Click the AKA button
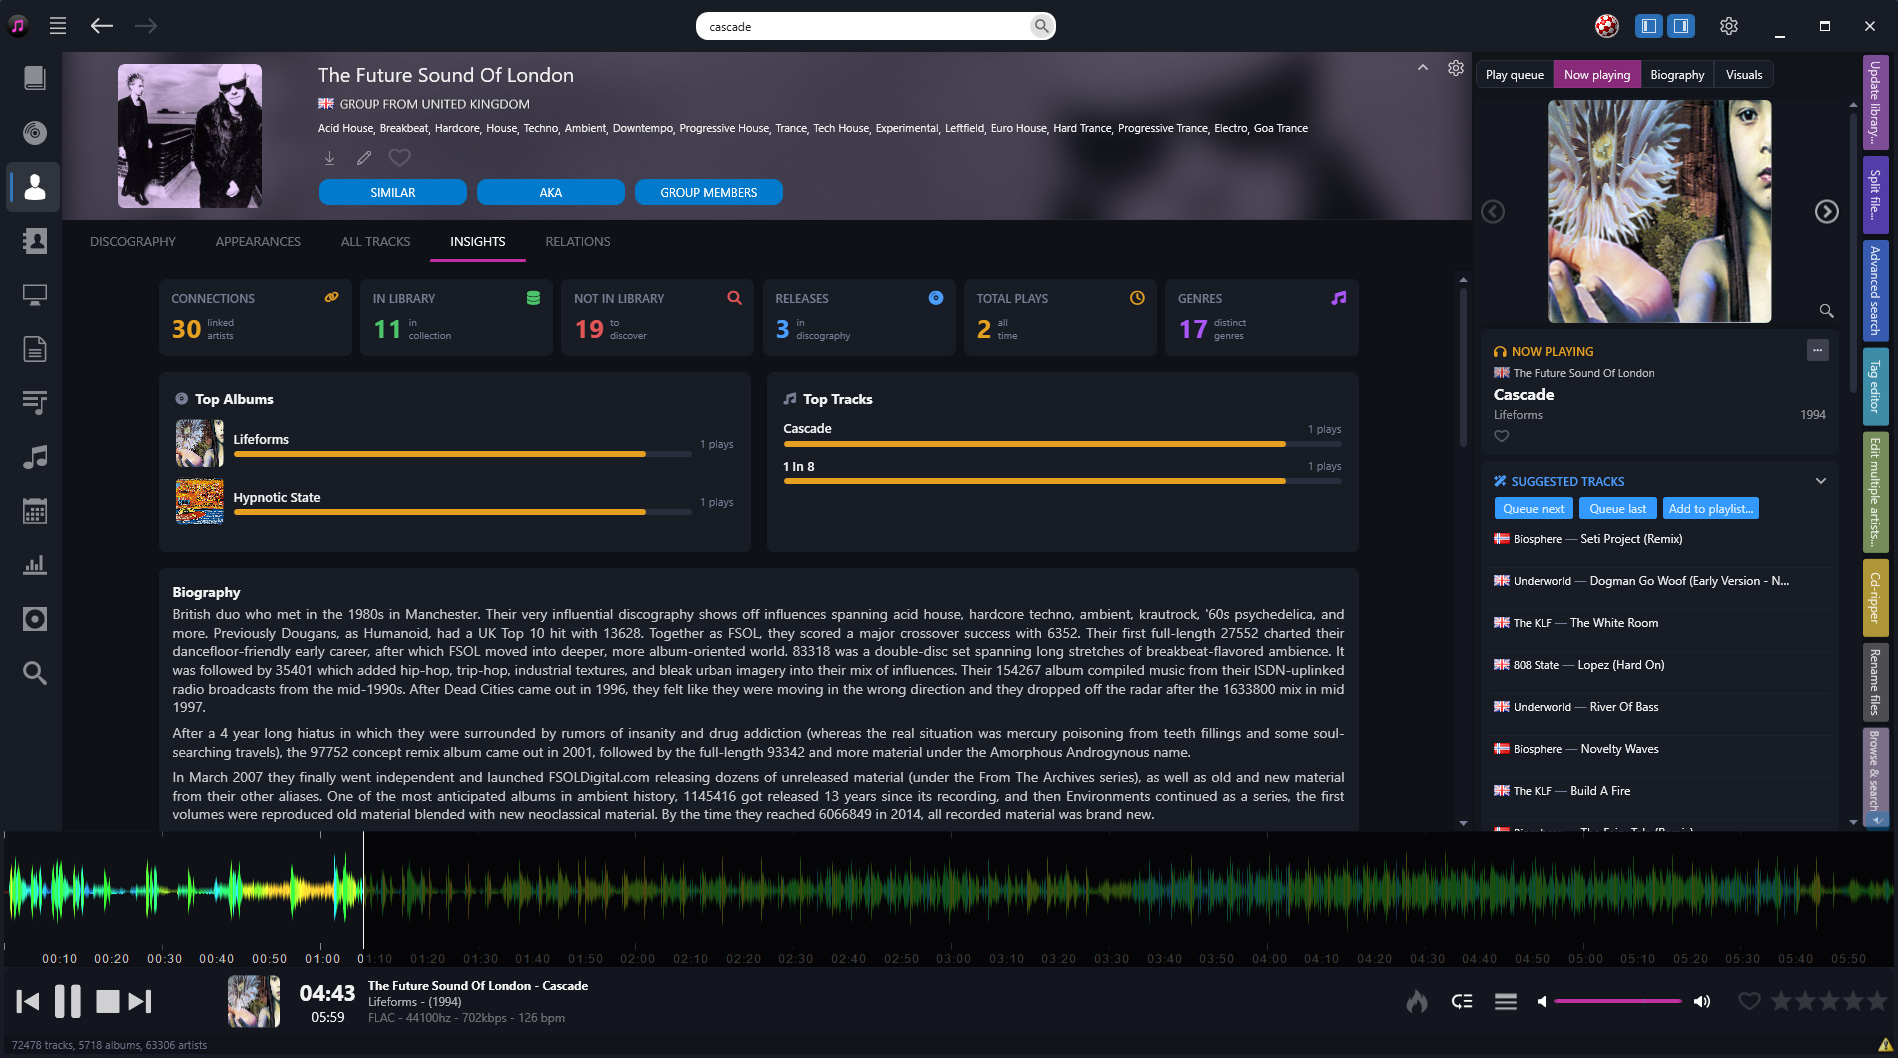The width and height of the screenshot is (1898, 1058). pyautogui.click(x=551, y=192)
